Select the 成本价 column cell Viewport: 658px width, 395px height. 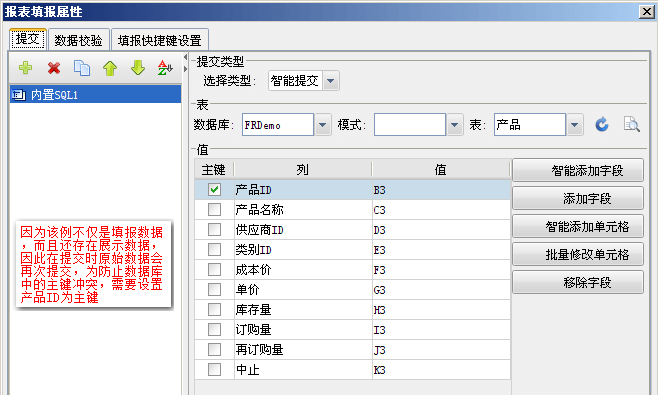pyautogui.click(x=303, y=269)
